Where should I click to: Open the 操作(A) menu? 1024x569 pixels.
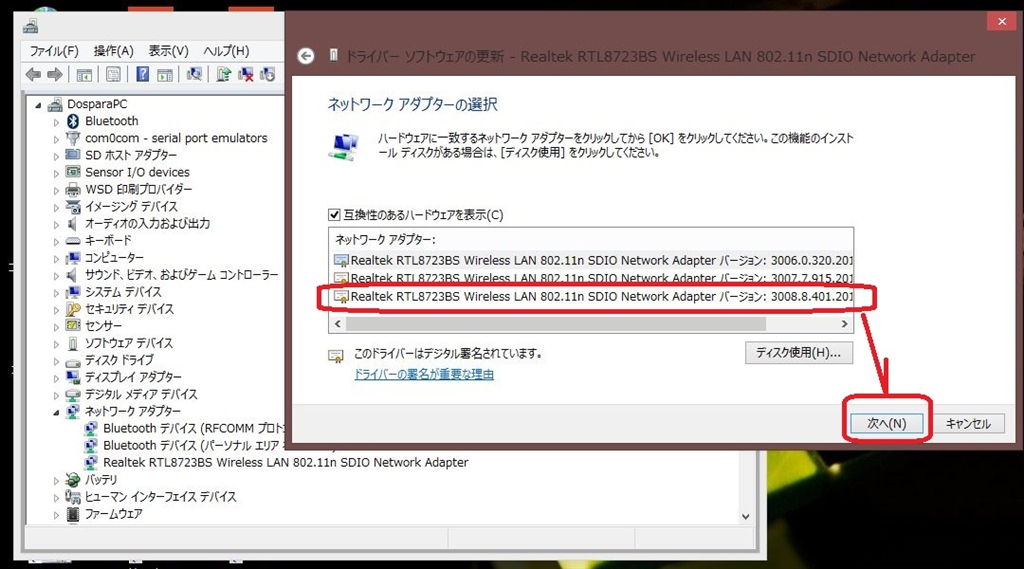(113, 51)
